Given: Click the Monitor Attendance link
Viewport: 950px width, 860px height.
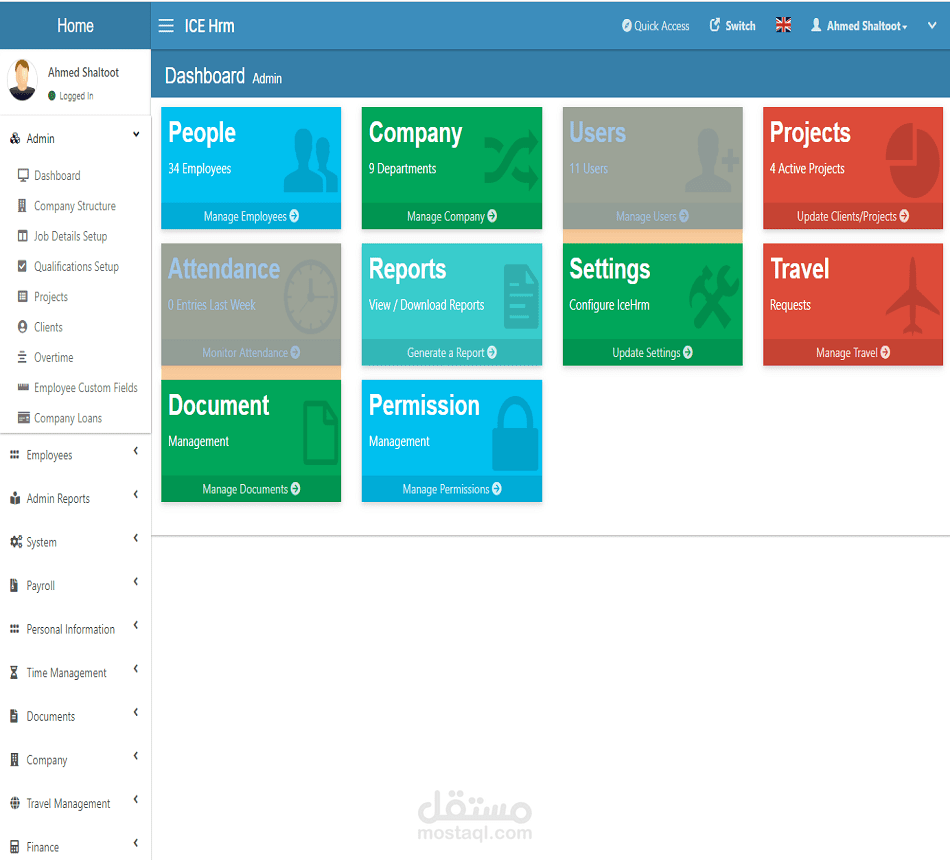Looking at the screenshot, I should (x=251, y=352).
